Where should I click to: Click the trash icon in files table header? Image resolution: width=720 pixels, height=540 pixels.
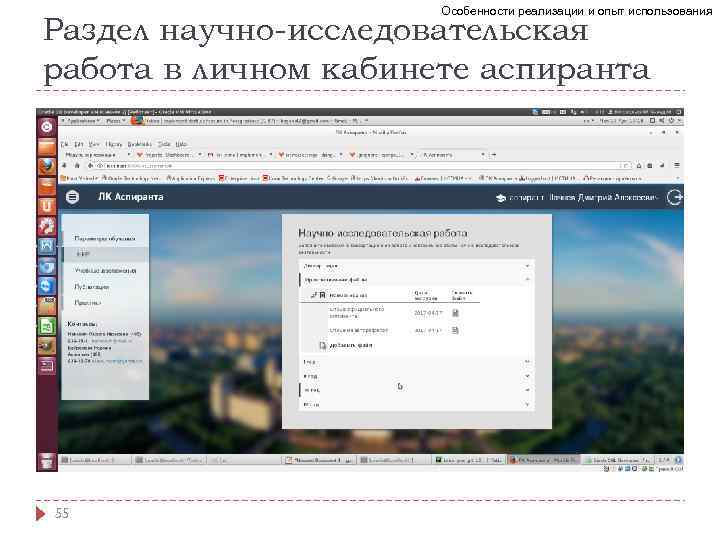click(322, 295)
